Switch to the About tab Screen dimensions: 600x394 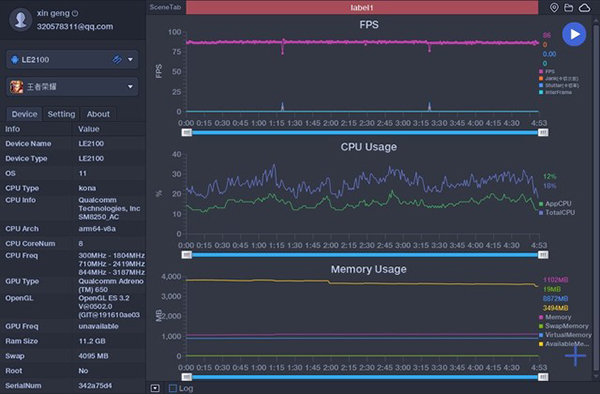[x=98, y=114]
